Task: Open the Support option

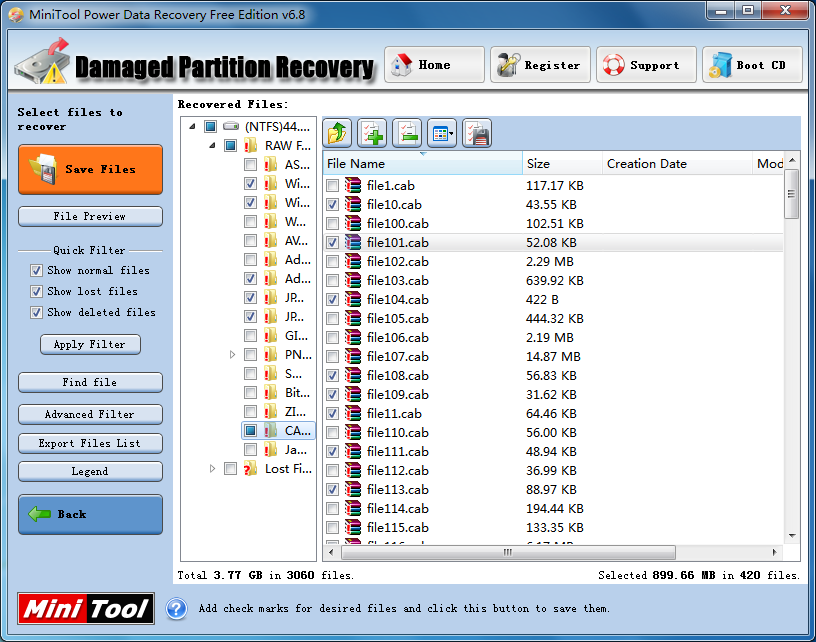Action: (x=646, y=65)
